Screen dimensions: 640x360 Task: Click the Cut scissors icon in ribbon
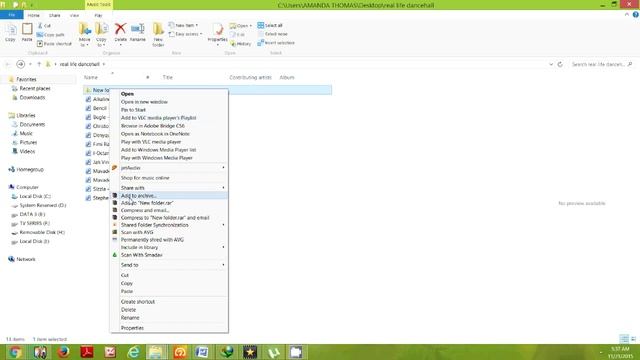[40, 26]
